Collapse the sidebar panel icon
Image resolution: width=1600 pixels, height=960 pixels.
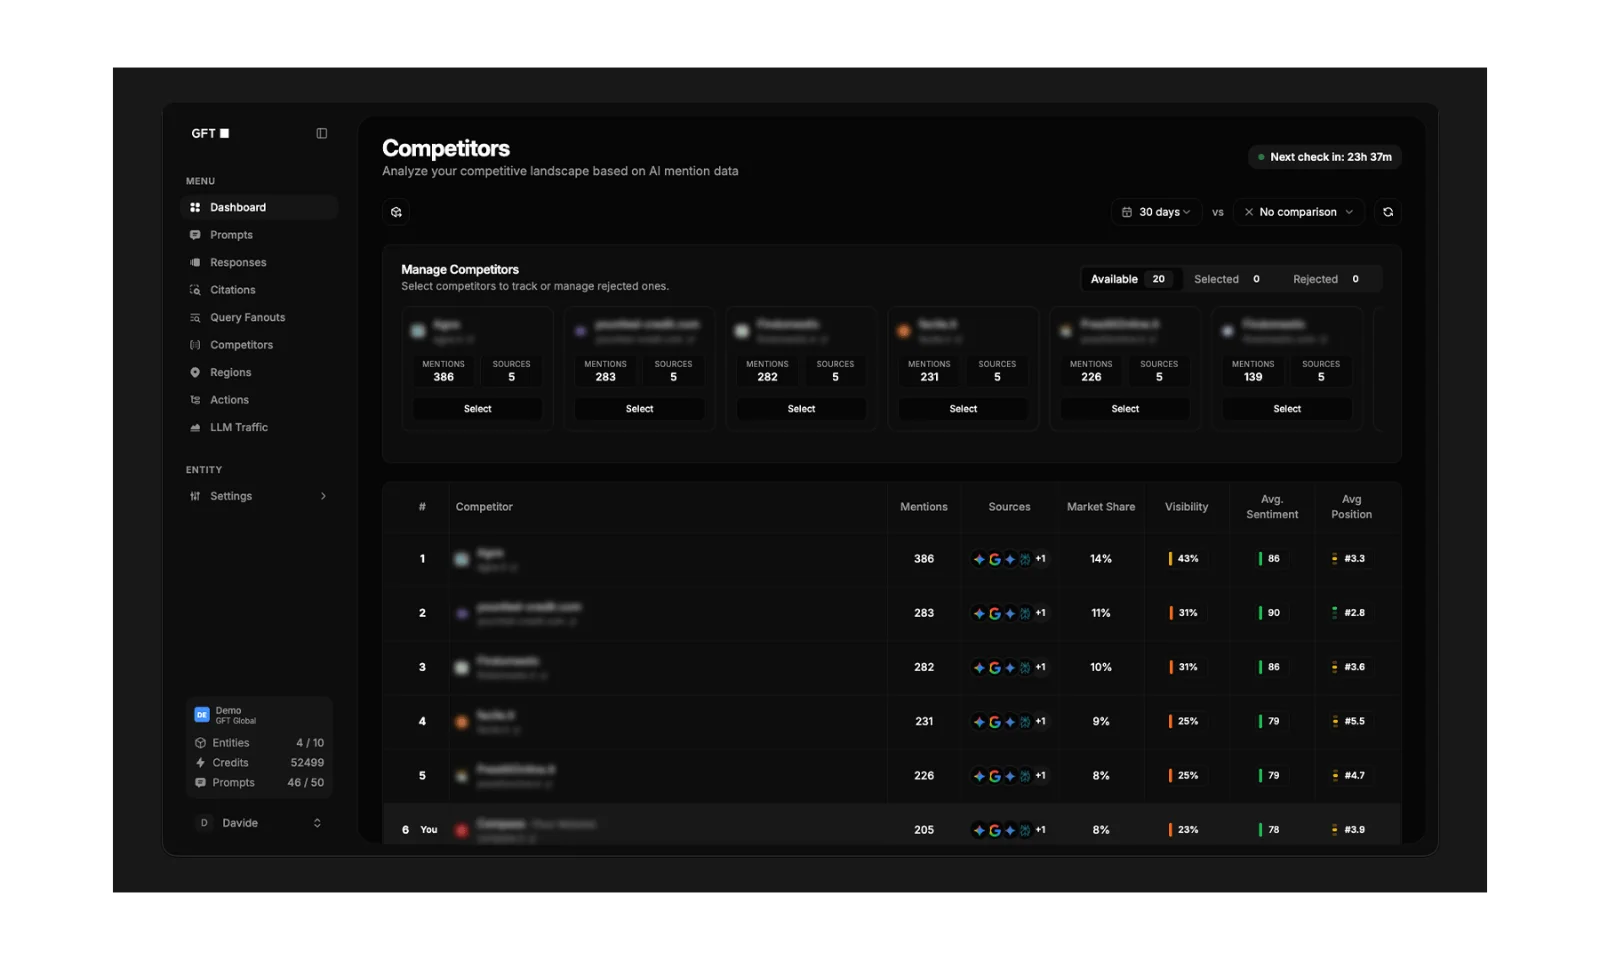coord(321,133)
